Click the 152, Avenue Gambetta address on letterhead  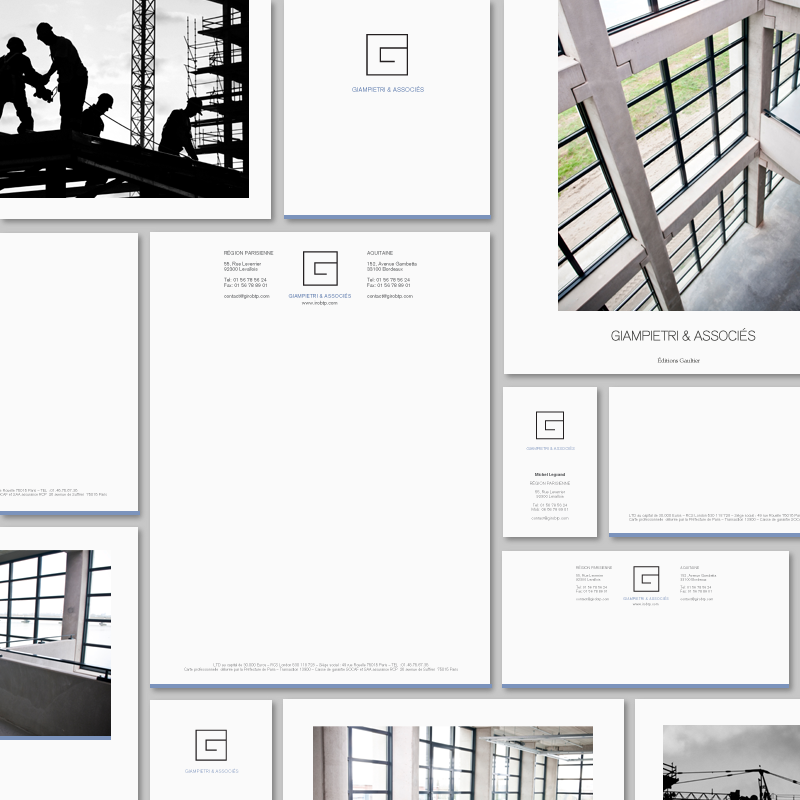392,266
